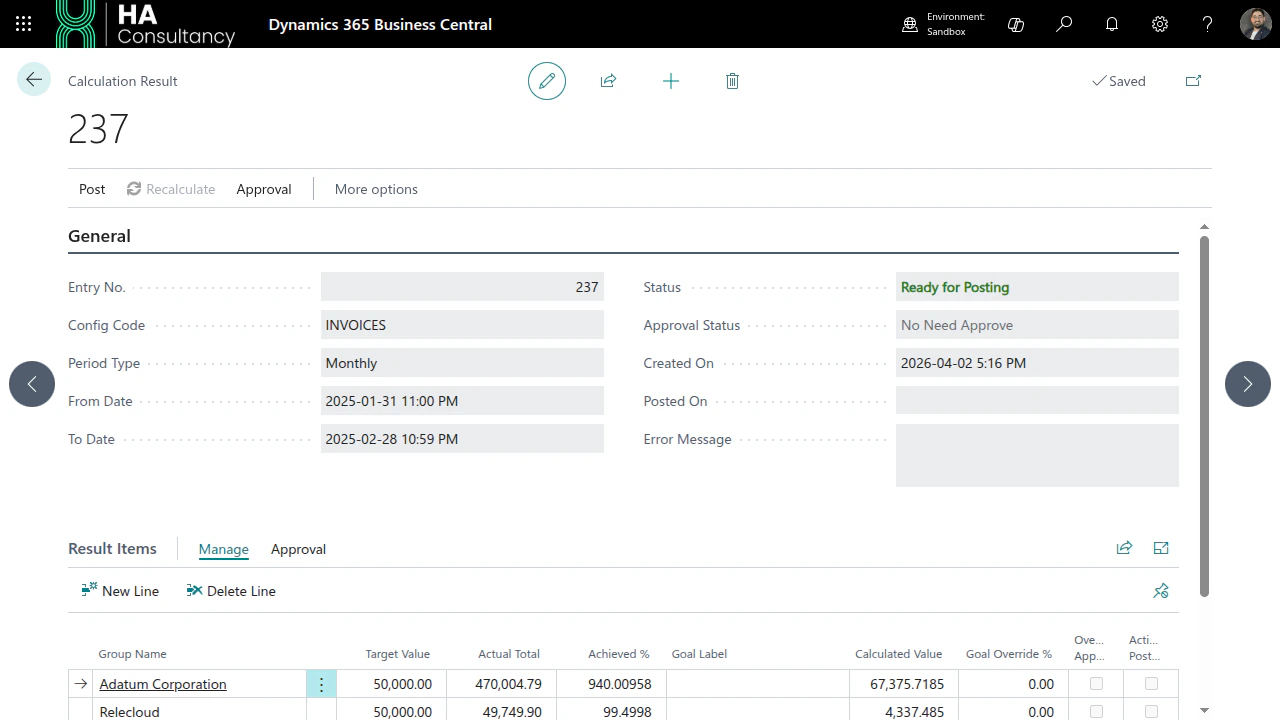Screen dimensions: 1280x720
Task: Click the Relecloud row name cell
Action: 199,712
